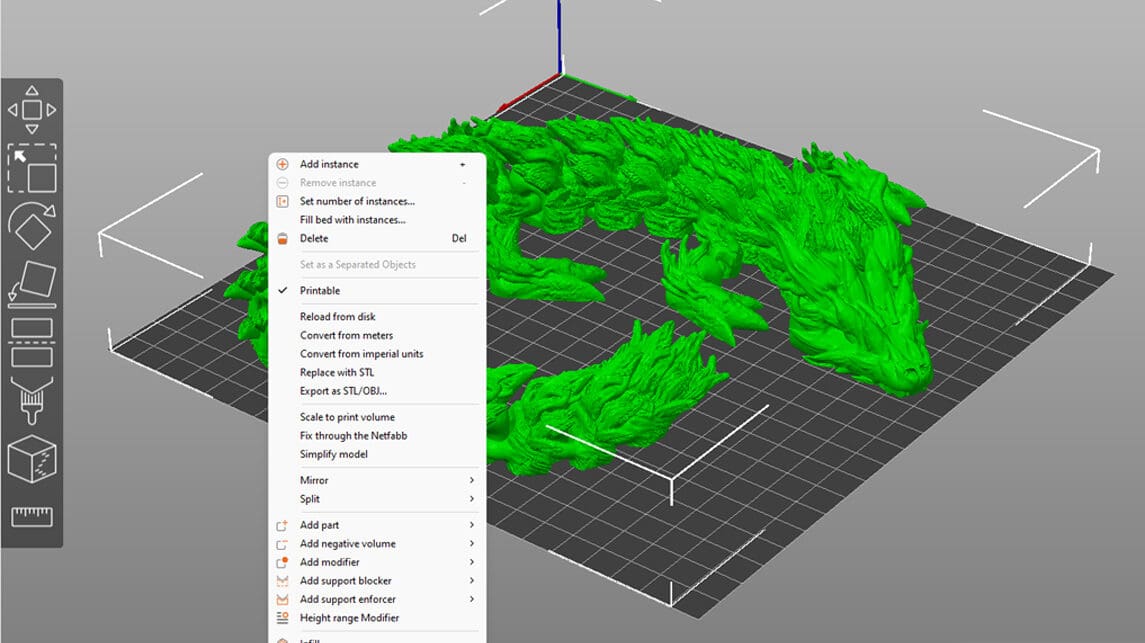
Task: Activate the paint-on supports brush tool
Action: (x=32, y=400)
